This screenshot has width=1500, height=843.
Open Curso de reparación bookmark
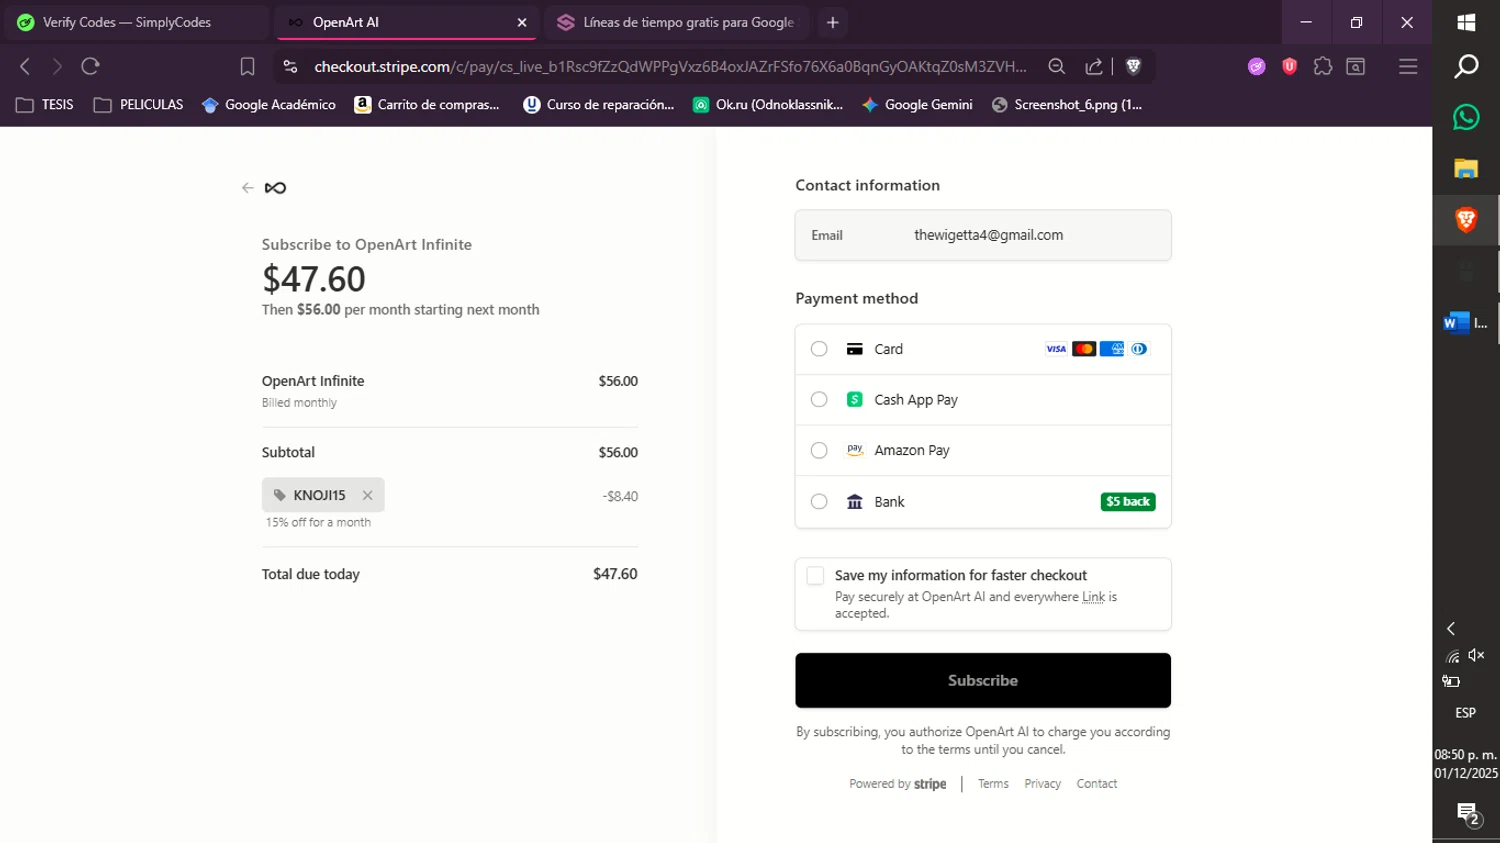(x=598, y=104)
